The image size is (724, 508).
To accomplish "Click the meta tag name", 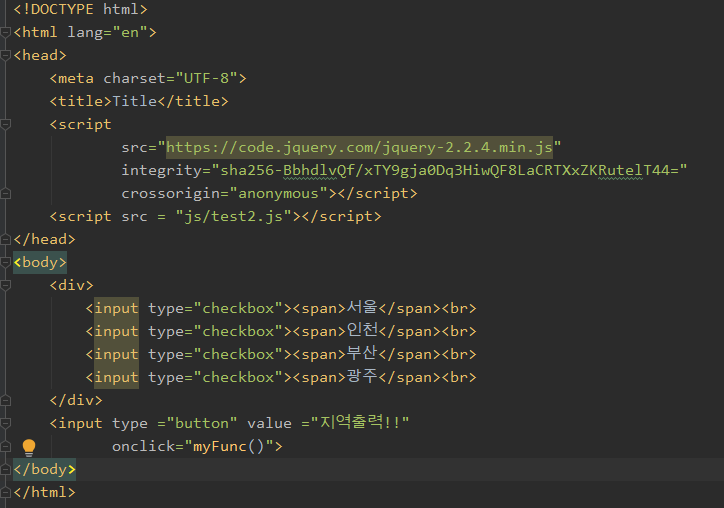I will pyautogui.click(x=76, y=79).
